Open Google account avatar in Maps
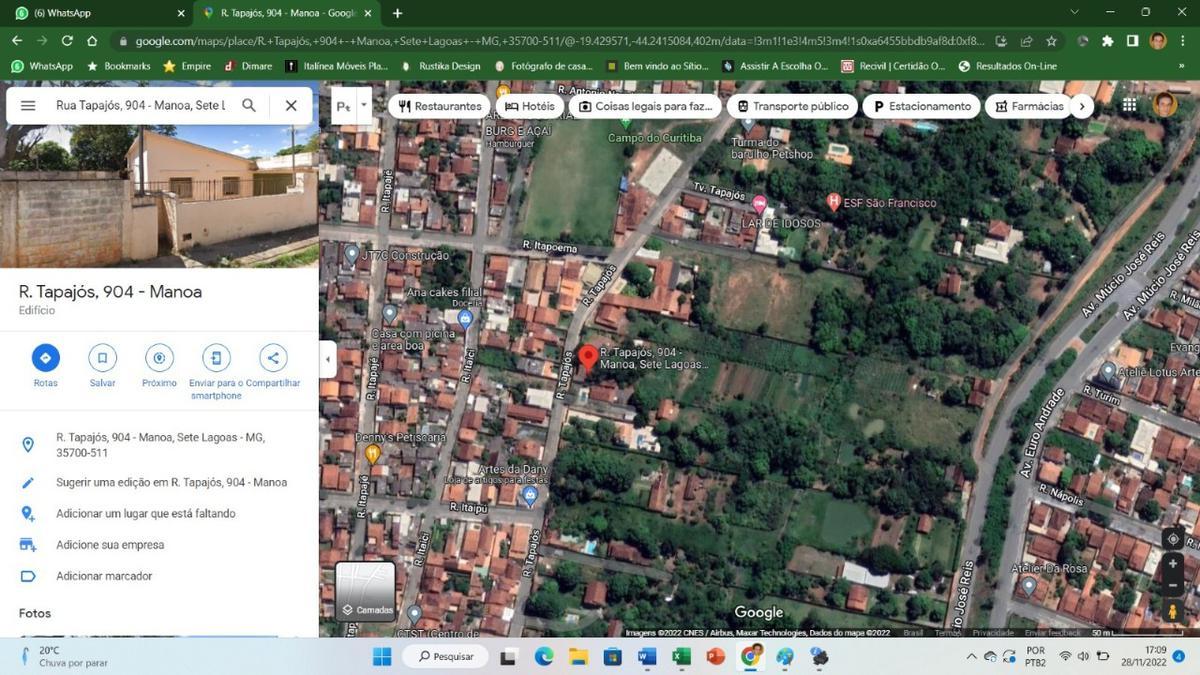Viewport: 1200px width, 675px height. 1165,105
